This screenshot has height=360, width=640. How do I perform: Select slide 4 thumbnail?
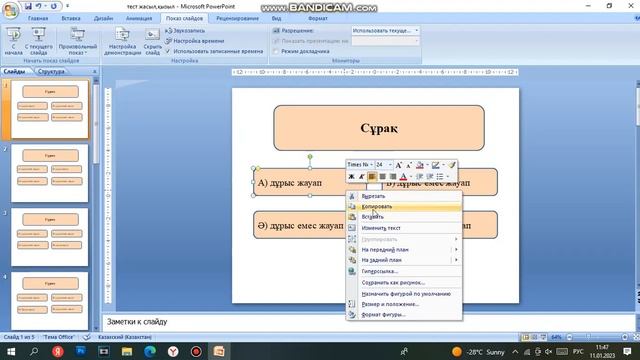[49, 301]
